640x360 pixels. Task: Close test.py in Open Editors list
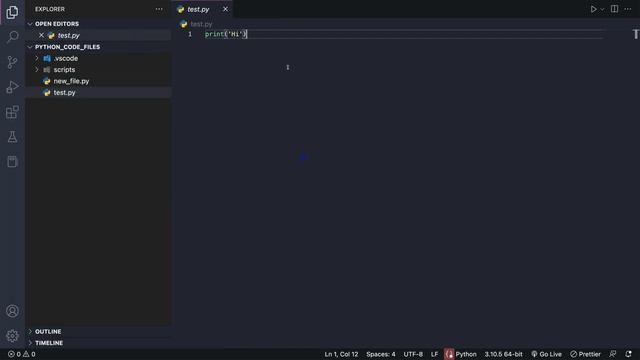[41, 36]
